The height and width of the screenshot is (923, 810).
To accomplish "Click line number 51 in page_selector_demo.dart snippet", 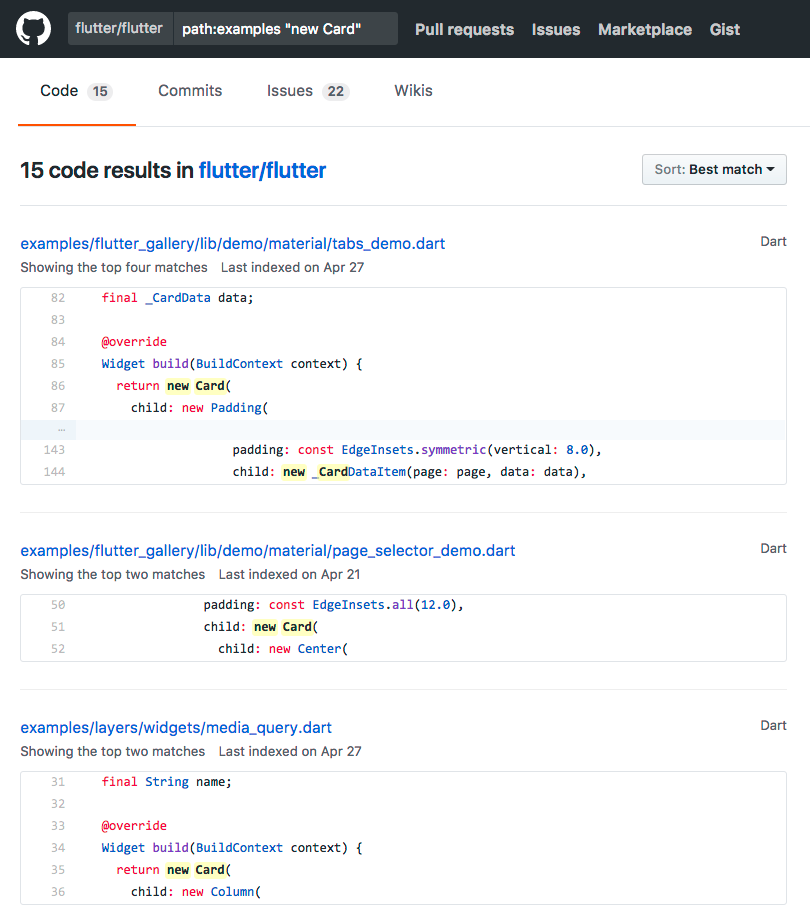I will (58, 626).
